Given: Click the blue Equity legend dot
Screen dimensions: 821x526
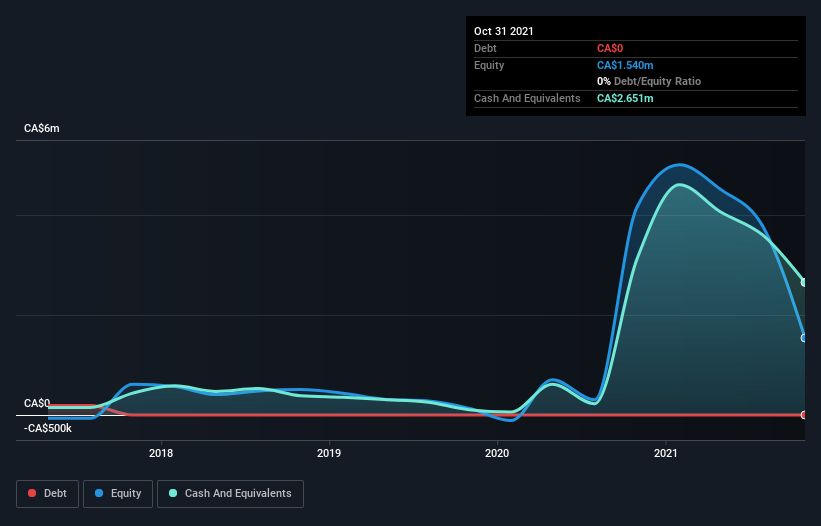Looking at the screenshot, I should coord(99,493).
